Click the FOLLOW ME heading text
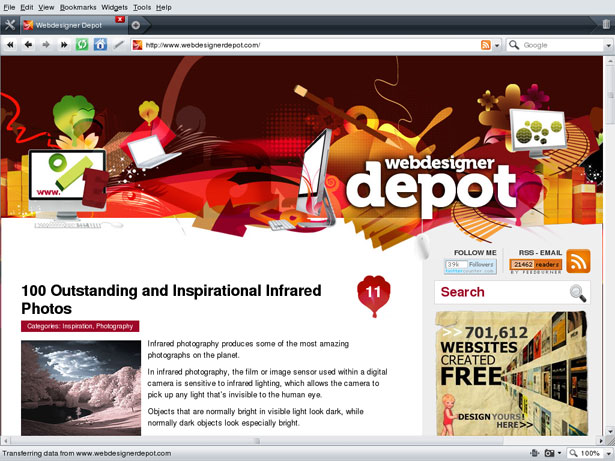Screen dimensions: 615x461 click(475, 253)
